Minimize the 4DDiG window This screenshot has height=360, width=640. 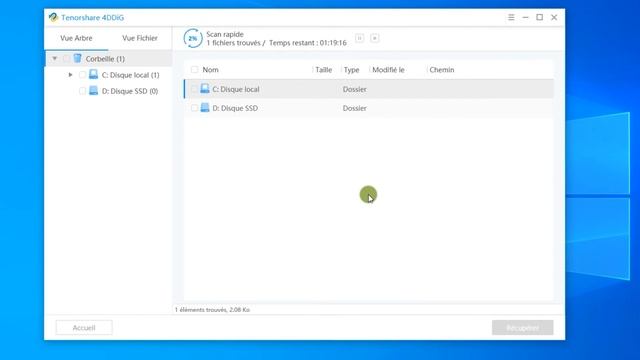(x=525, y=17)
